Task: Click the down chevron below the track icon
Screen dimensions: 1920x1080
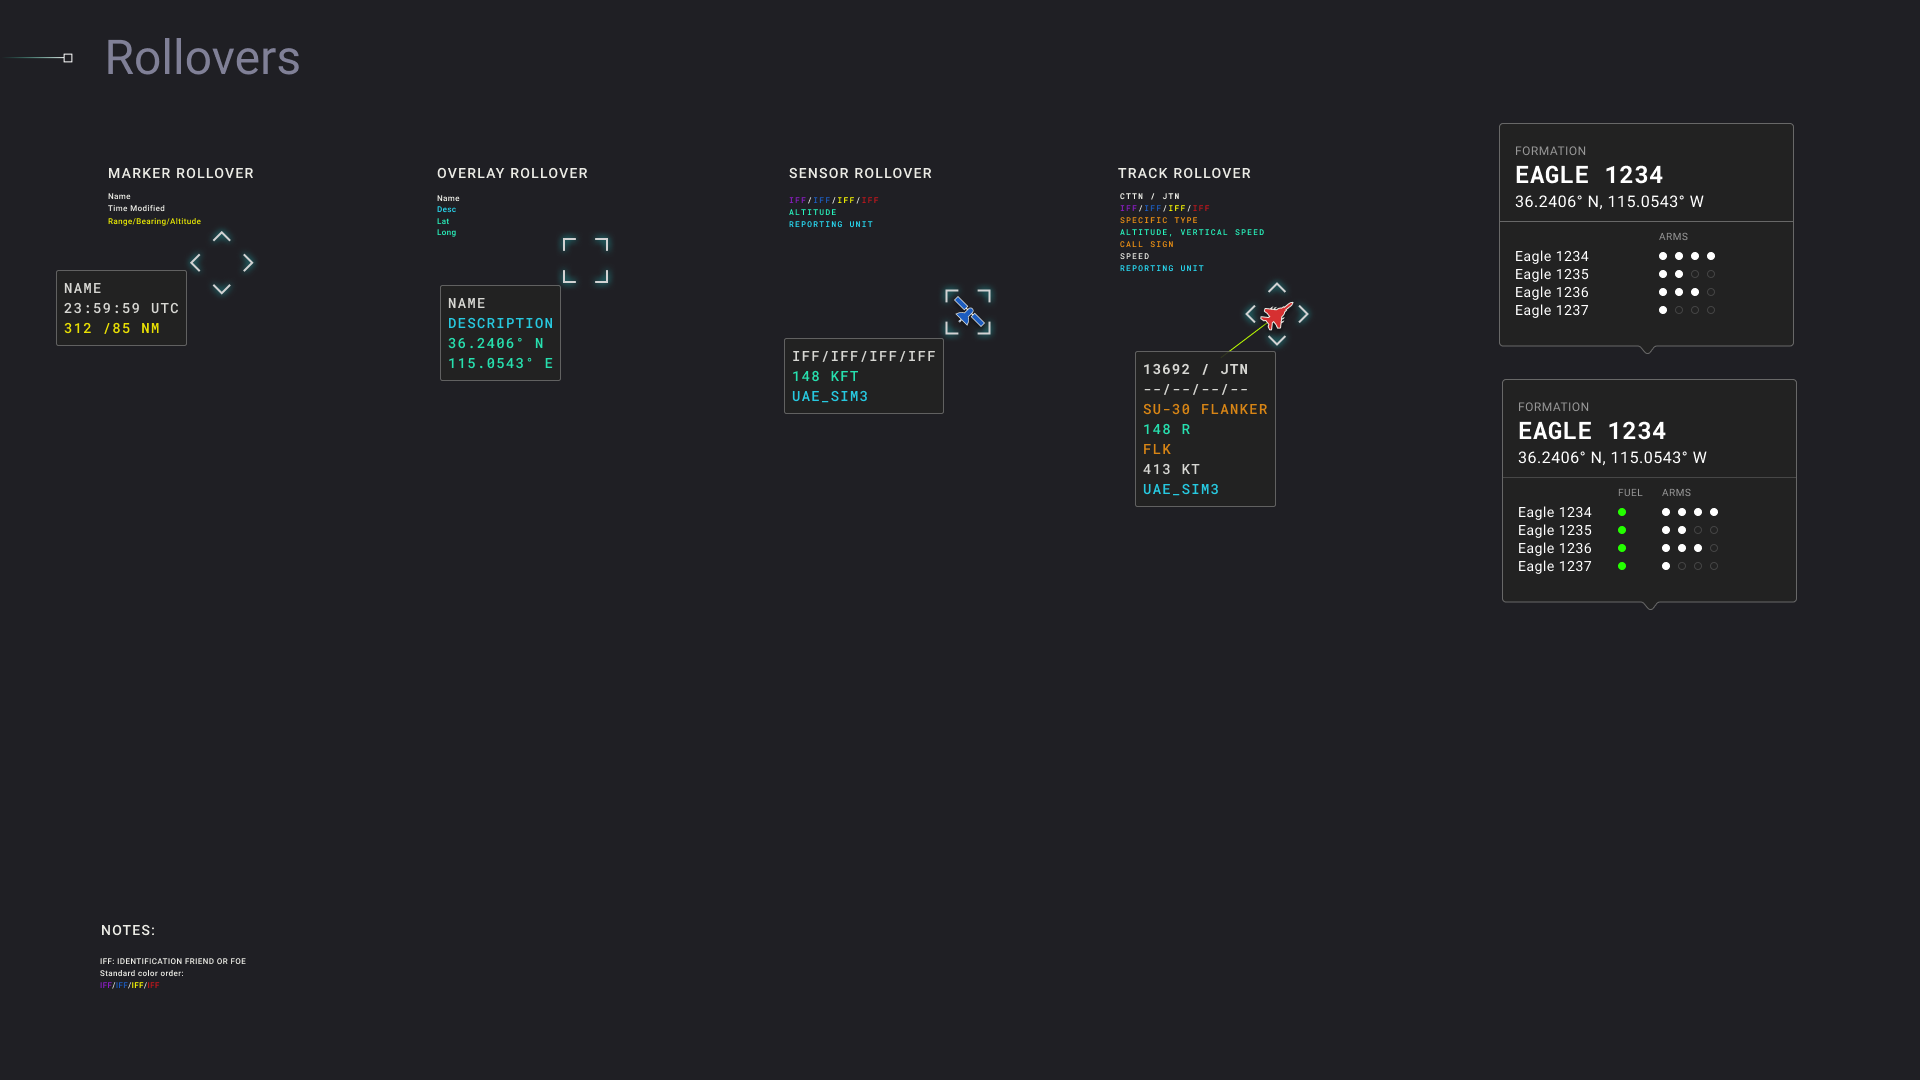Action: point(1278,340)
